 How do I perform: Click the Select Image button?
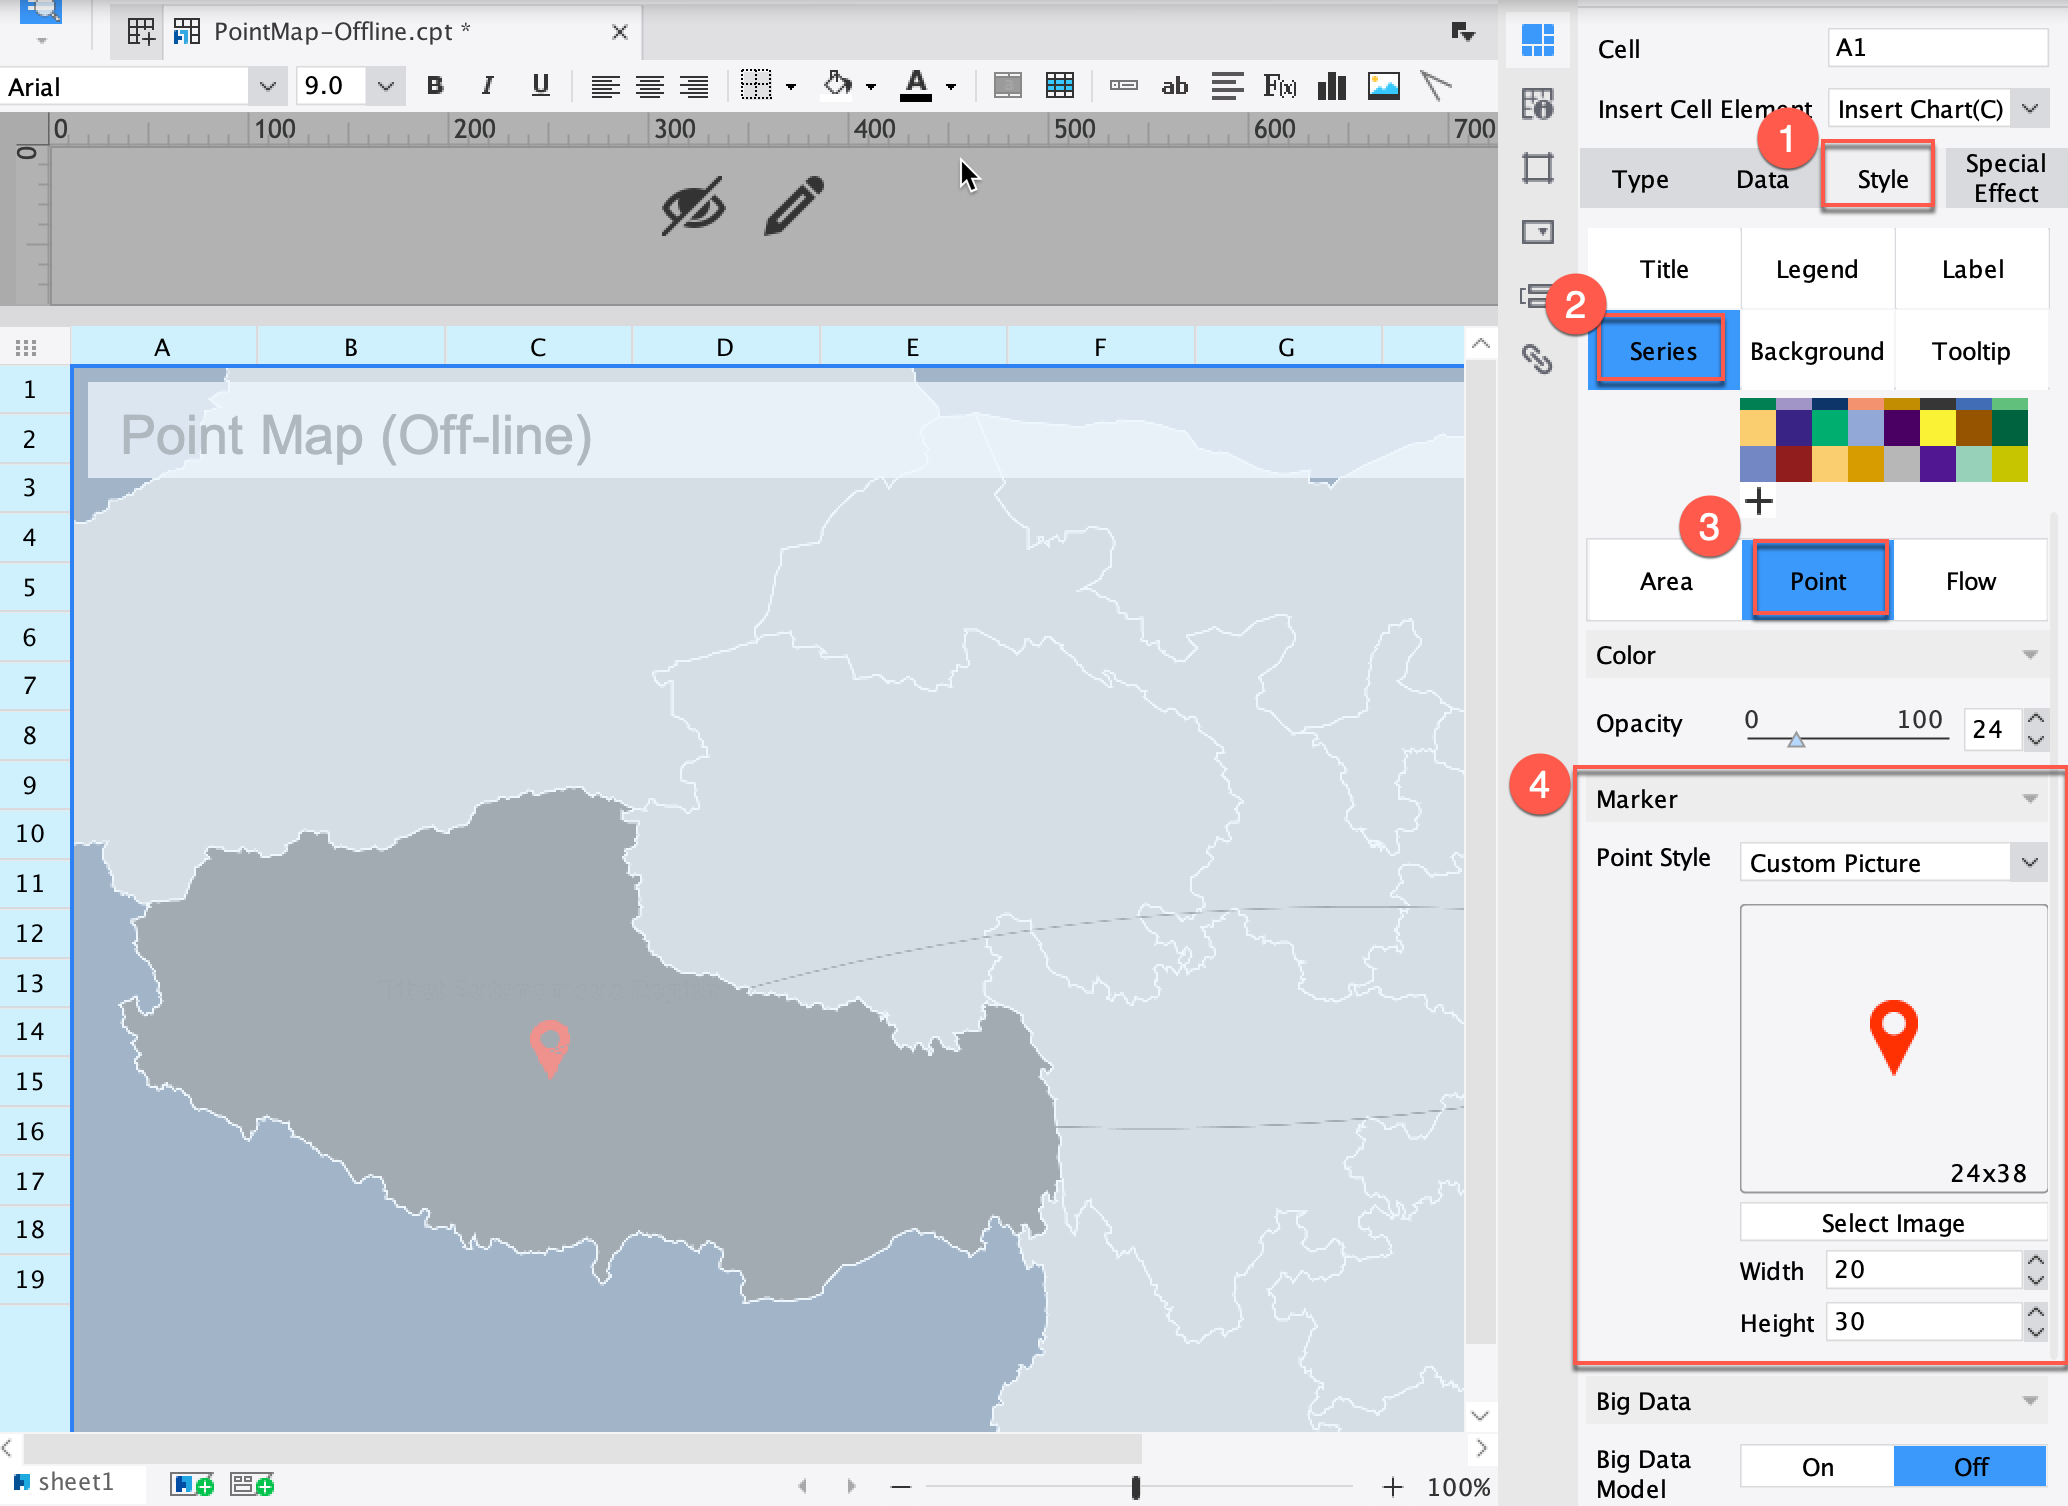pos(1893,1223)
